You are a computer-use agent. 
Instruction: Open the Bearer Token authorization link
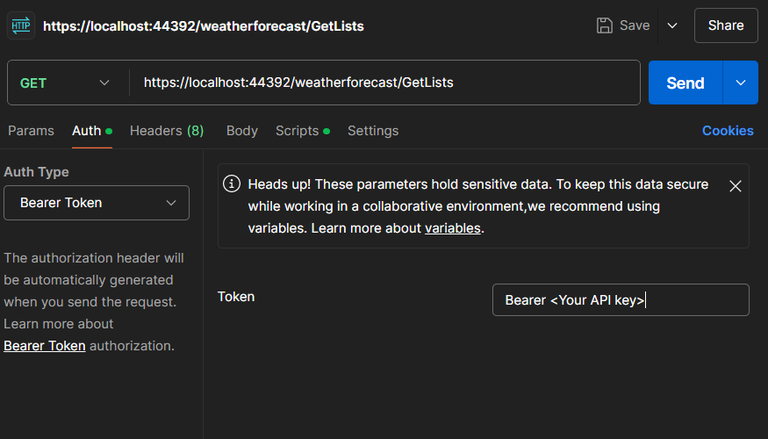click(45, 346)
